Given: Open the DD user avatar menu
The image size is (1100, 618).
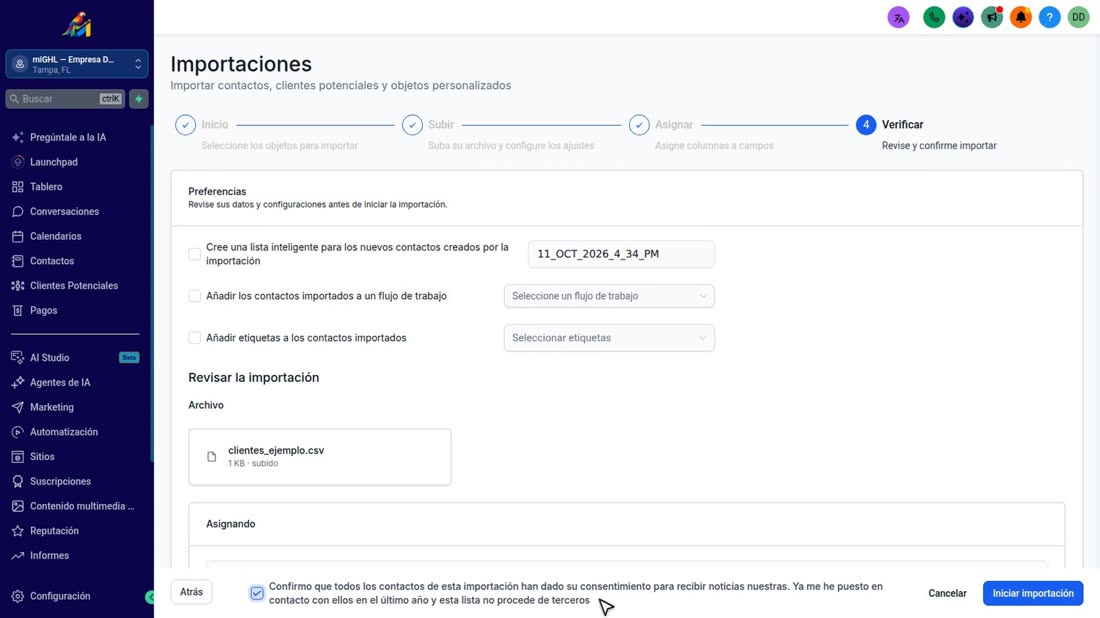Looking at the screenshot, I should [x=1078, y=18].
